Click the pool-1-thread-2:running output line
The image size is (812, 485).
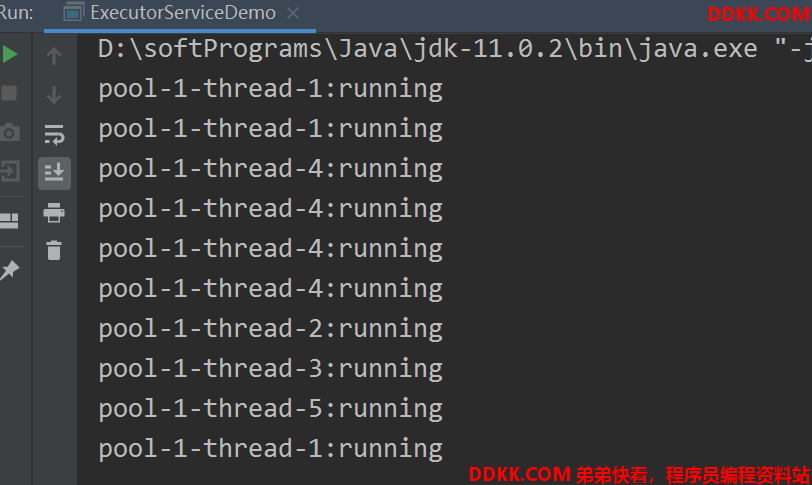point(270,329)
